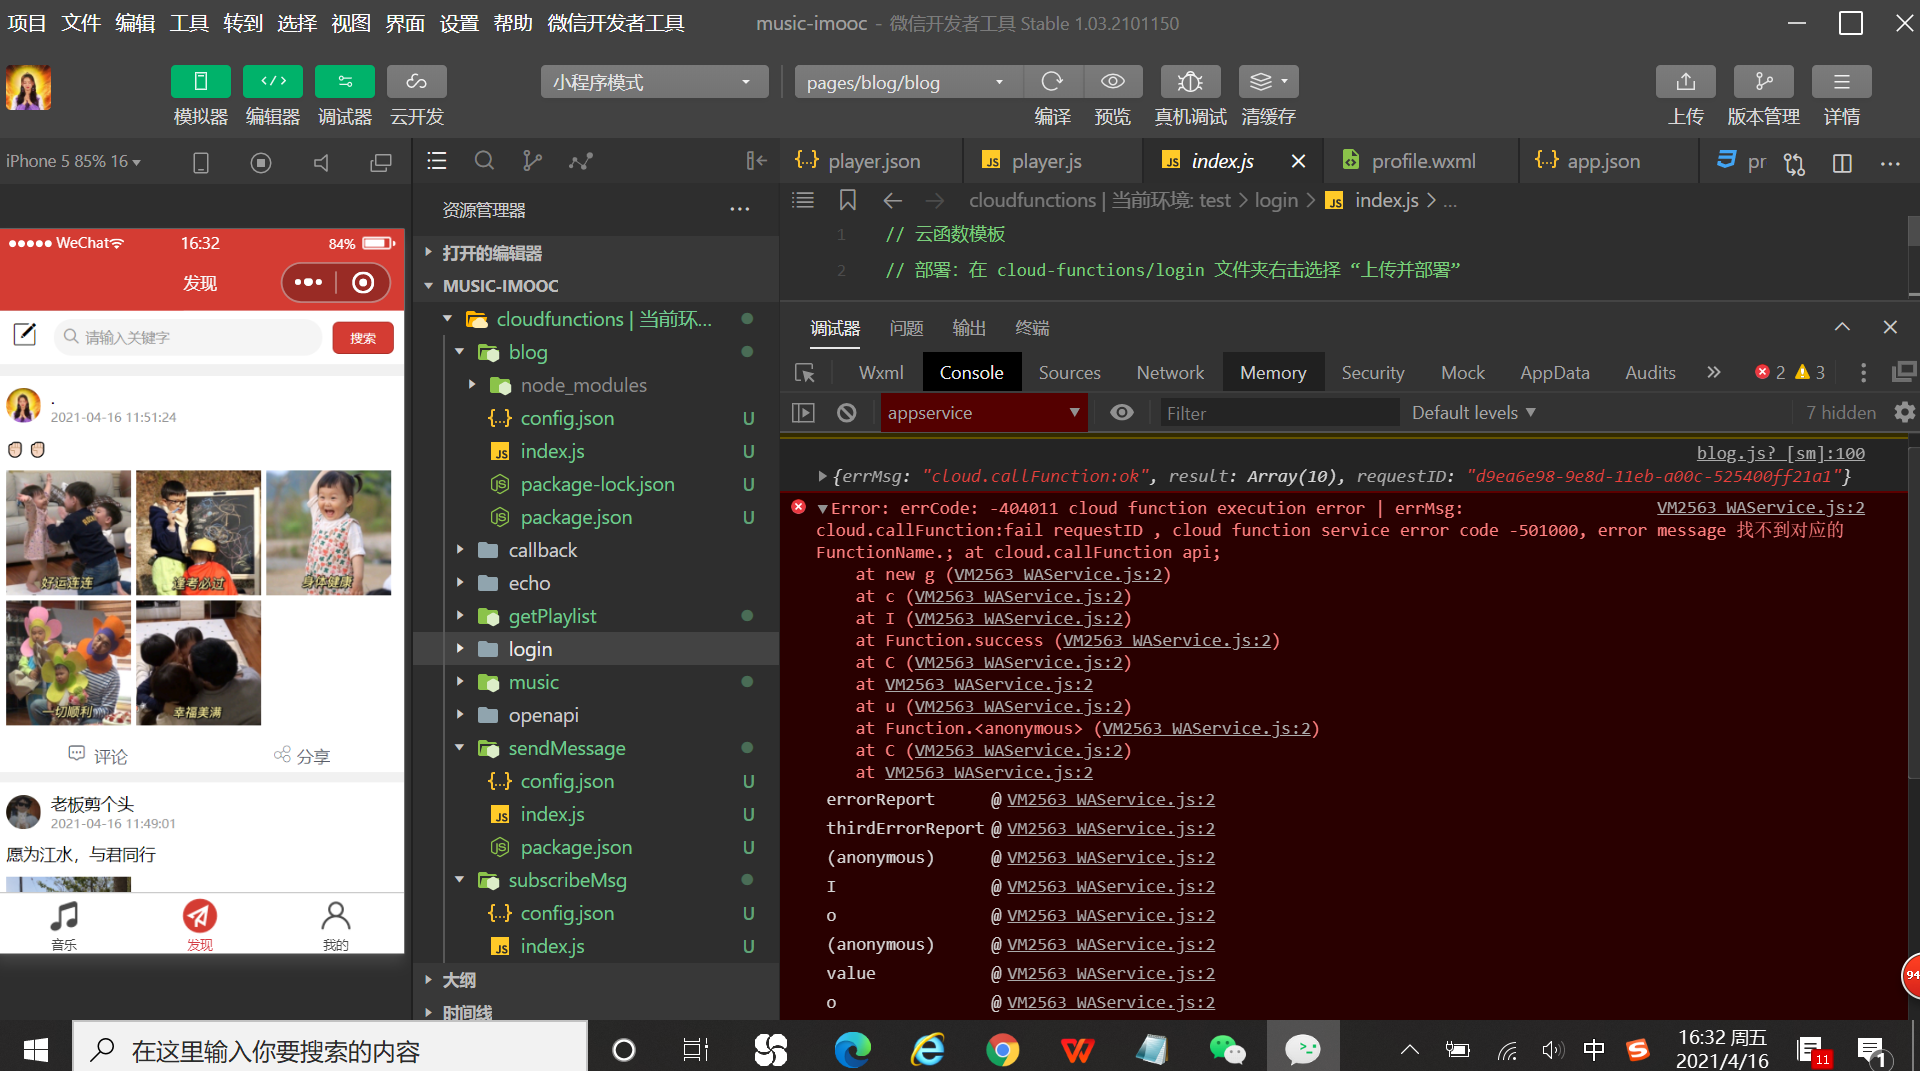Select the element inspector arrow icon

click(805, 373)
